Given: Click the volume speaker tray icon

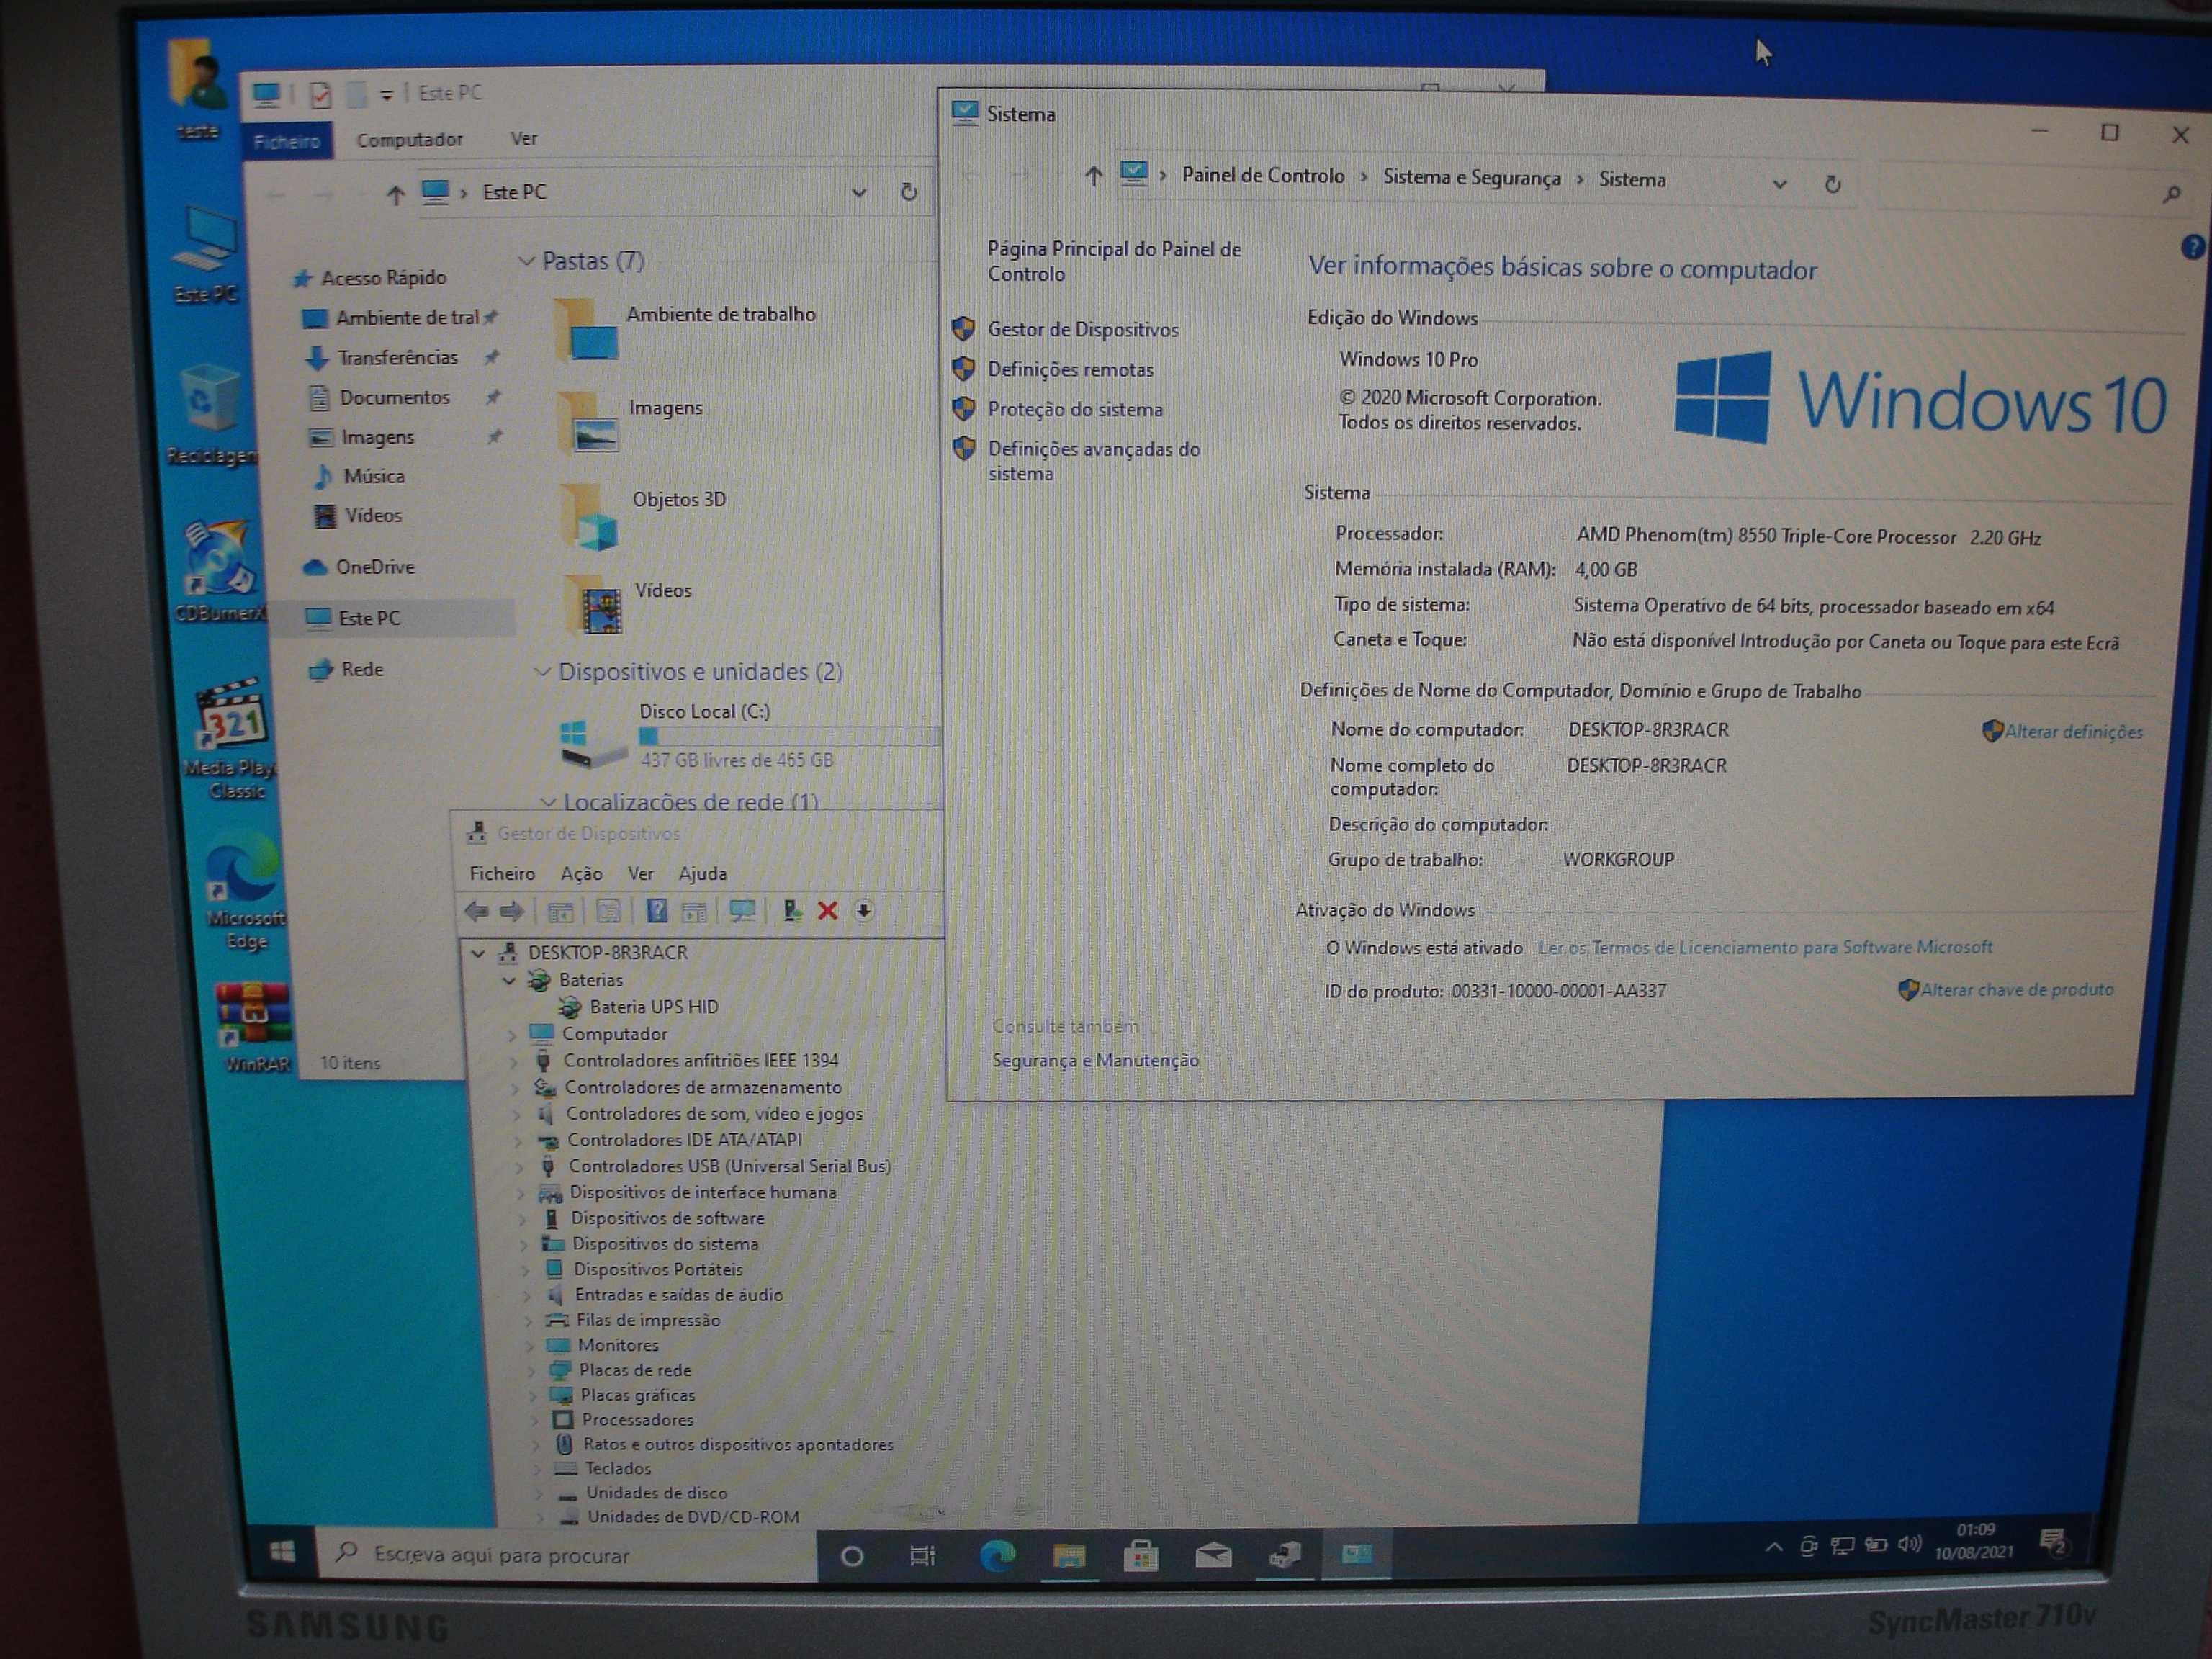Looking at the screenshot, I should [x=1909, y=1544].
